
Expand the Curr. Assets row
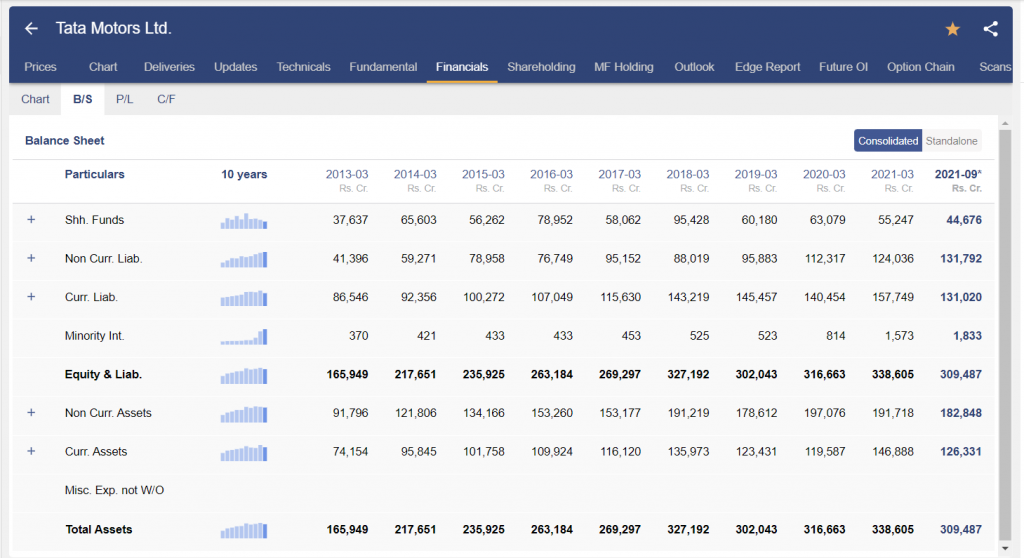pyautogui.click(x=31, y=451)
